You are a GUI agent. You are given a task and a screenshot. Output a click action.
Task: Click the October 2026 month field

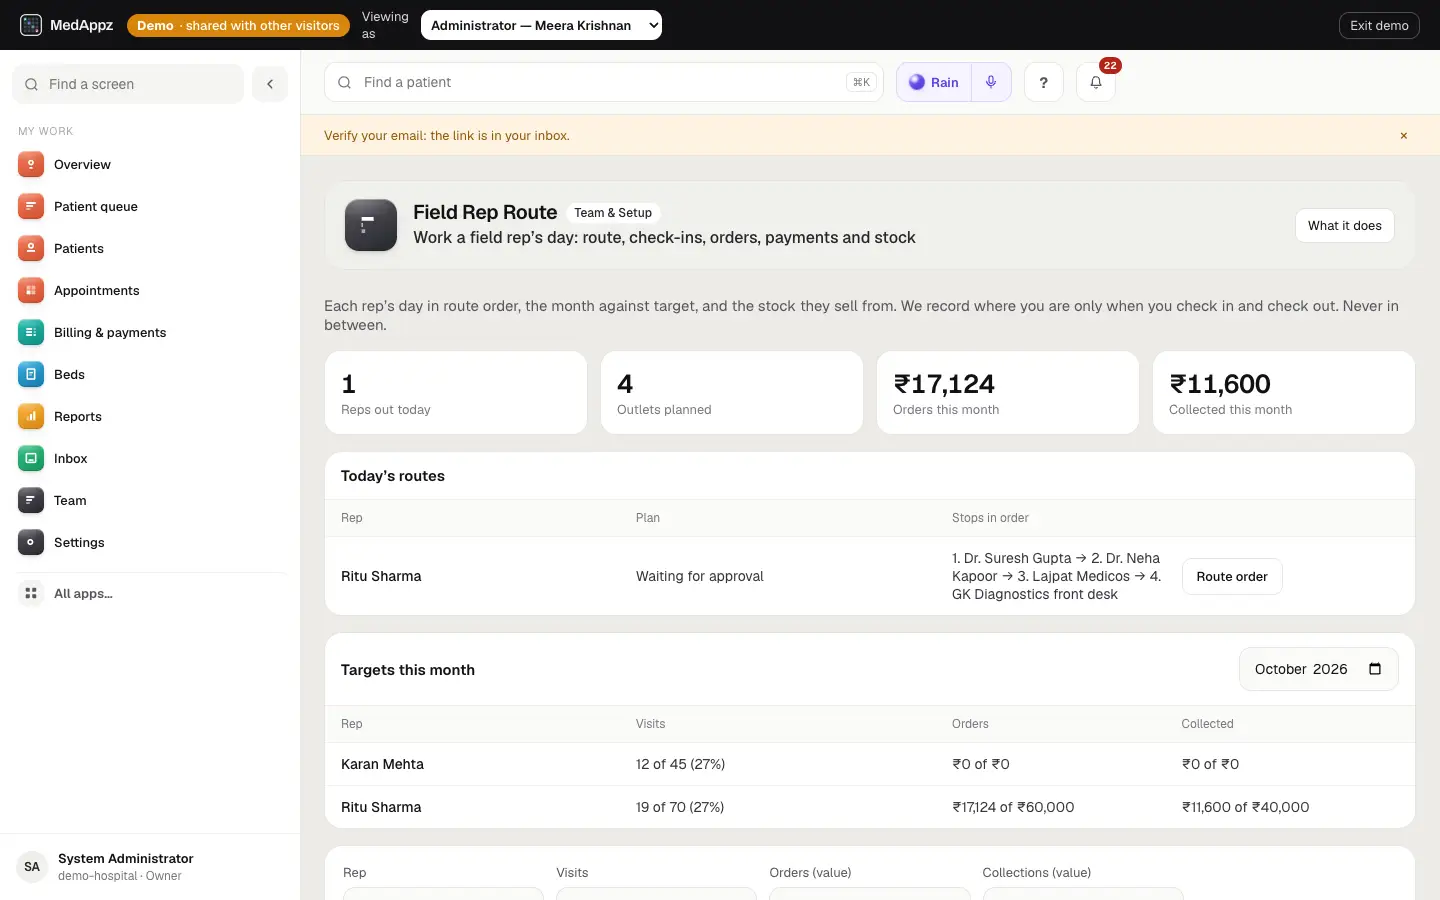click(x=1318, y=669)
